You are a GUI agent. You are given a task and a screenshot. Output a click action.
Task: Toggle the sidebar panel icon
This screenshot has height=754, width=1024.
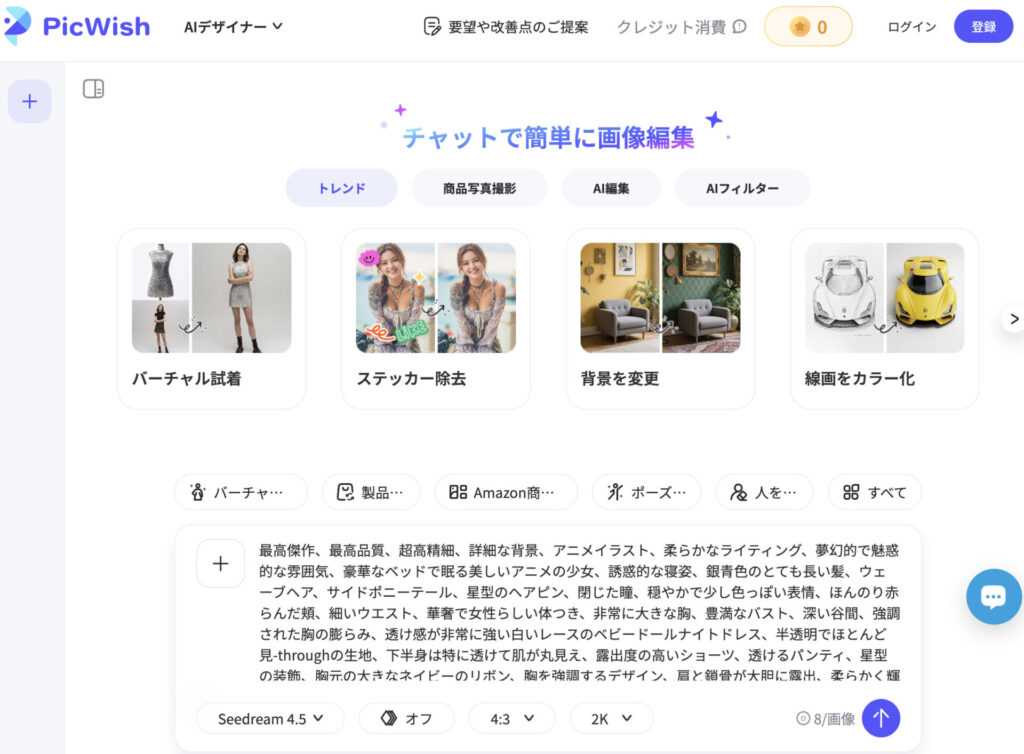(93, 89)
